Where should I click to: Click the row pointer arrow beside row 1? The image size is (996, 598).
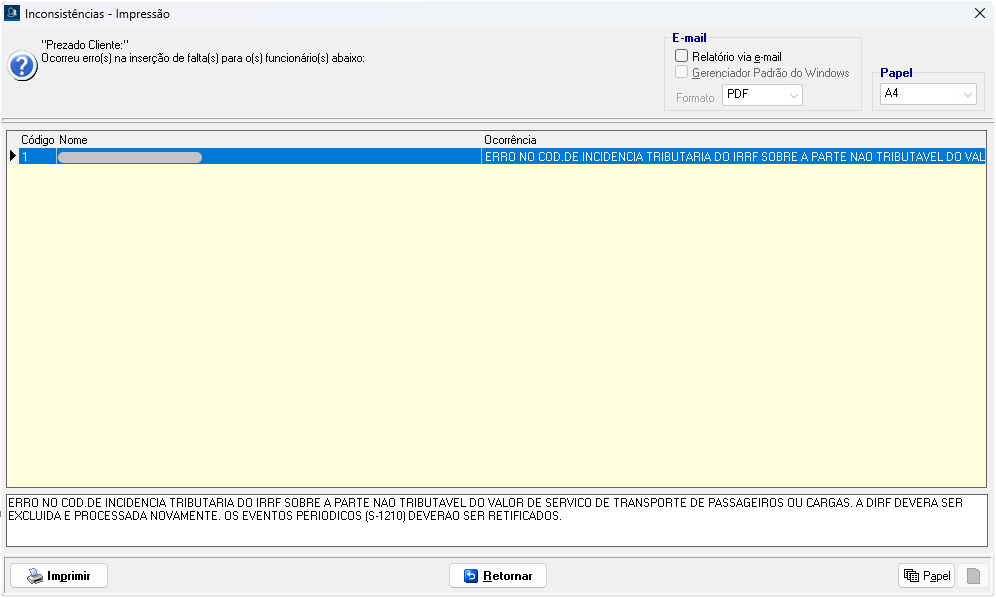[x=13, y=156]
